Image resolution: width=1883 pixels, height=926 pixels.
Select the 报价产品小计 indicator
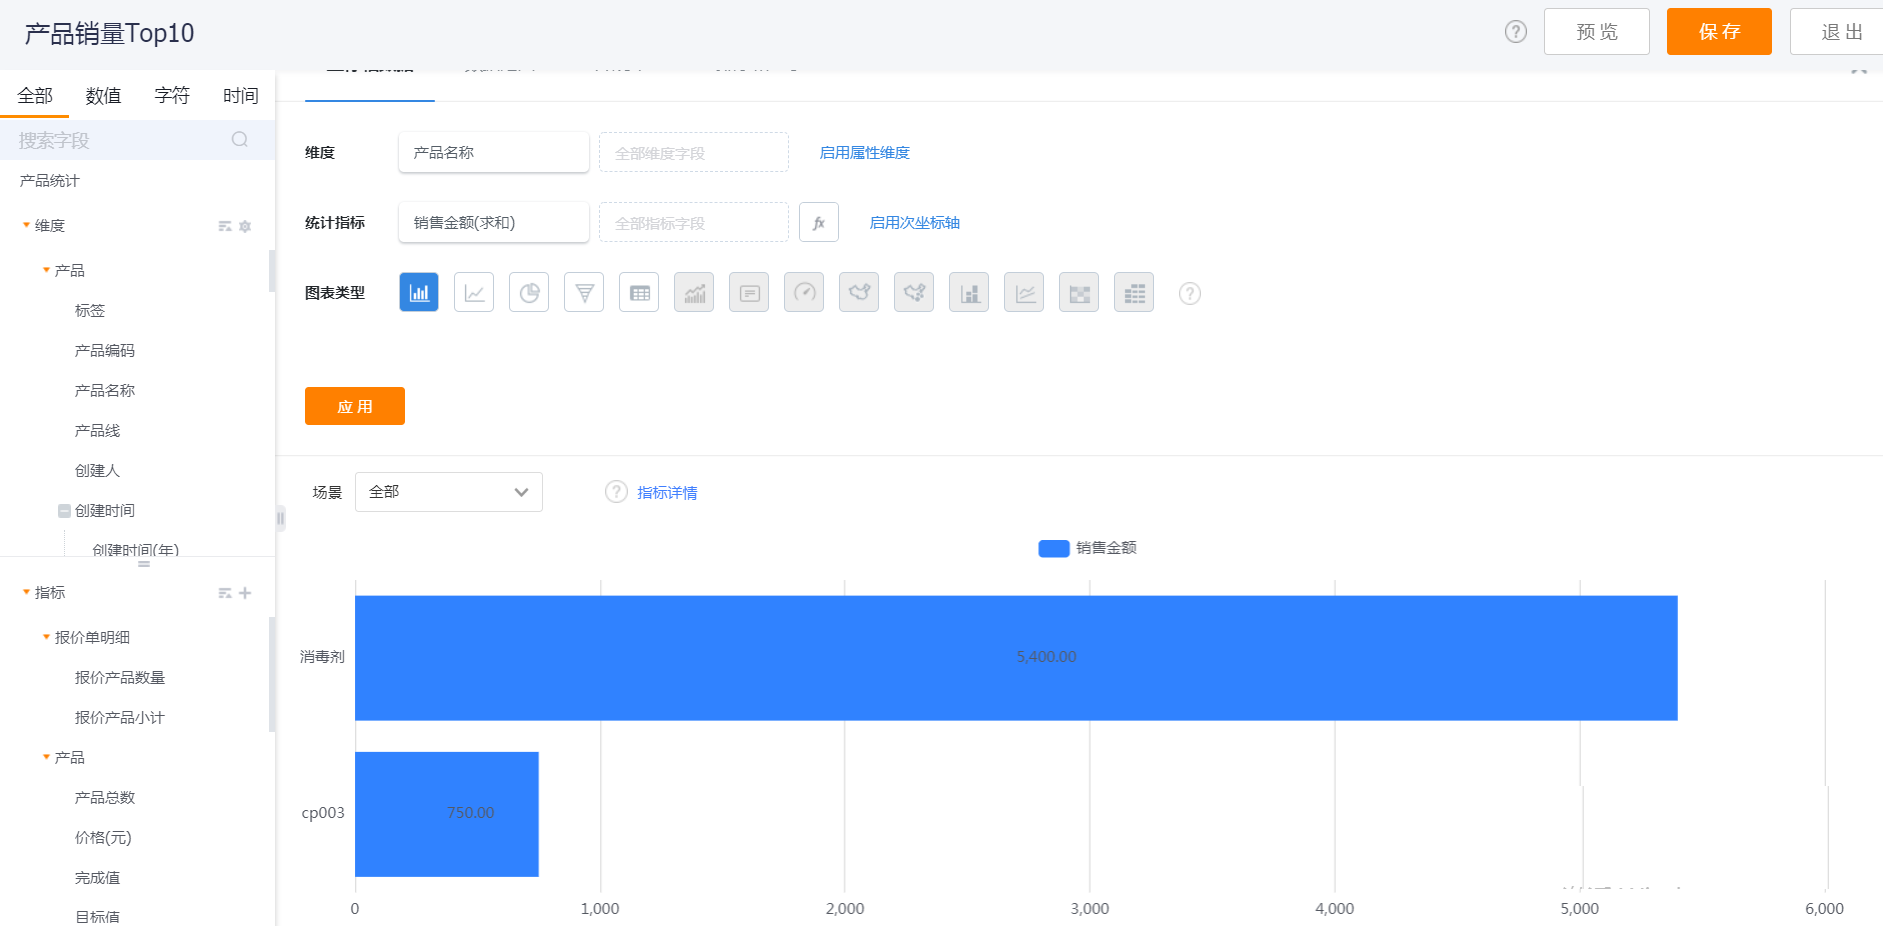point(120,718)
